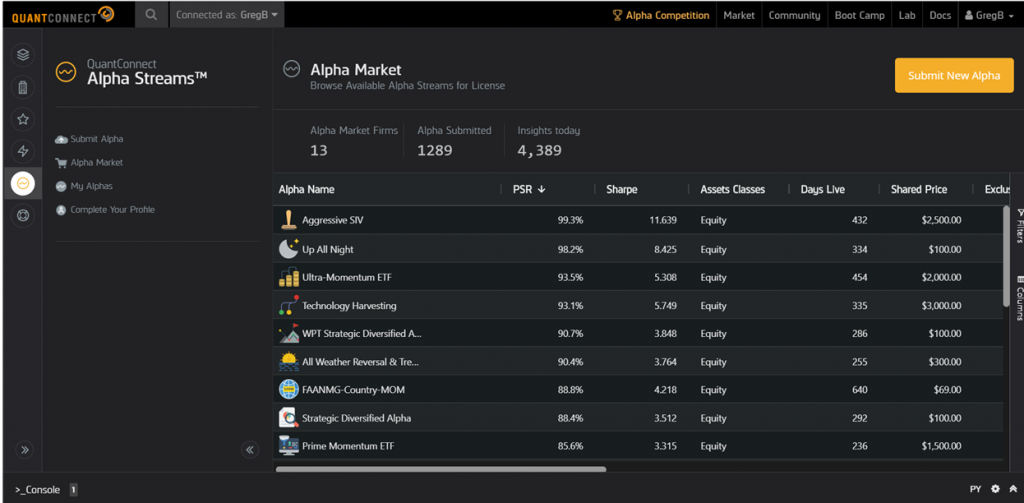Open the Connected as GregB dropdown
1024x503 pixels.
click(x=227, y=14)
